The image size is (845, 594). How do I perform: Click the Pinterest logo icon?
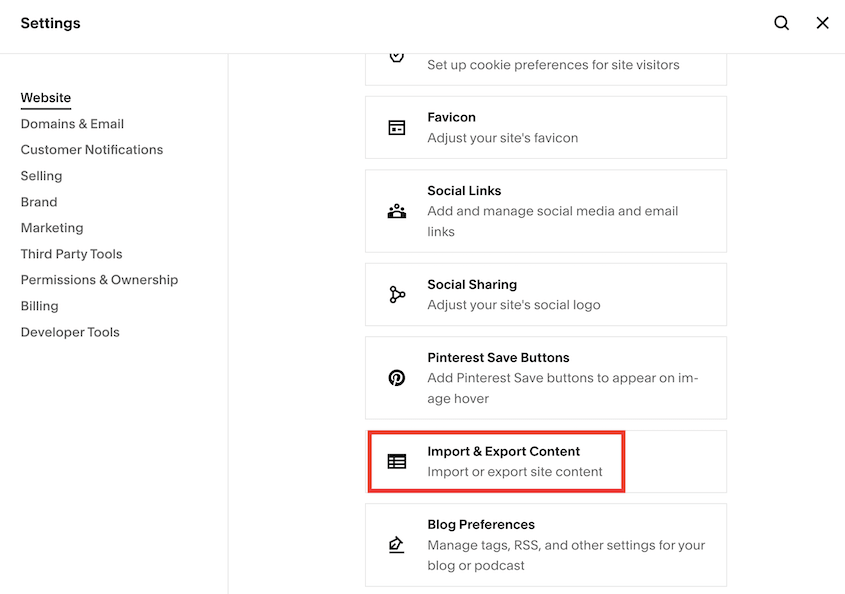[397, 378]
